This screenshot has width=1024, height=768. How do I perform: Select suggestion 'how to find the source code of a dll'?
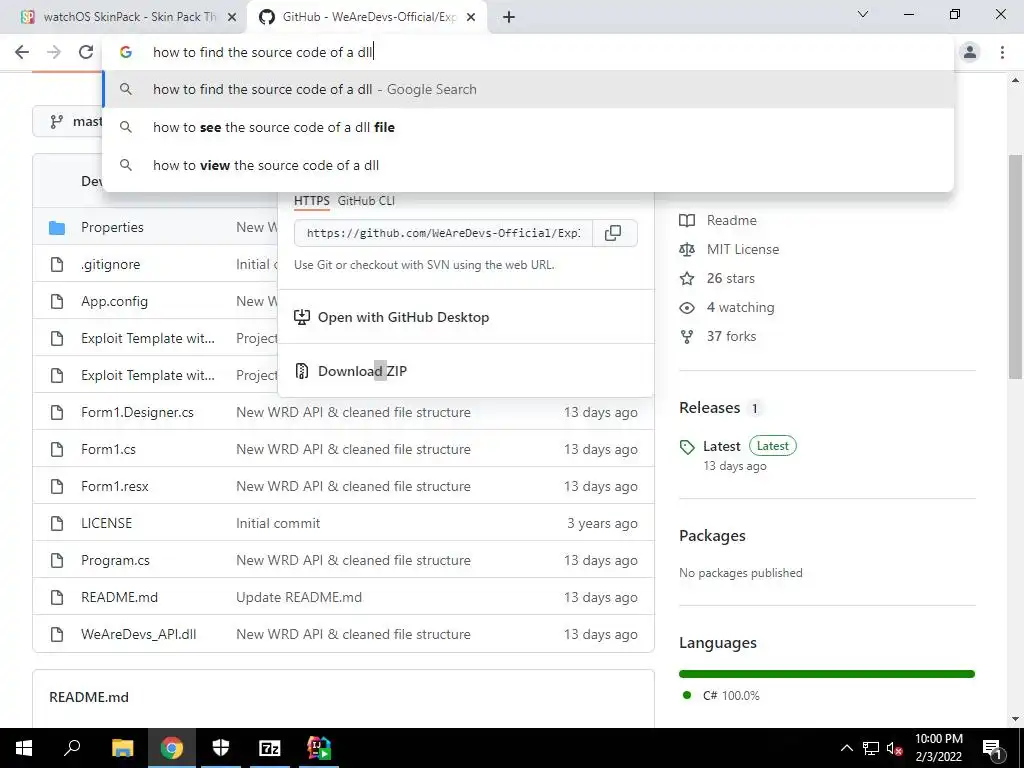pos(528,89)
